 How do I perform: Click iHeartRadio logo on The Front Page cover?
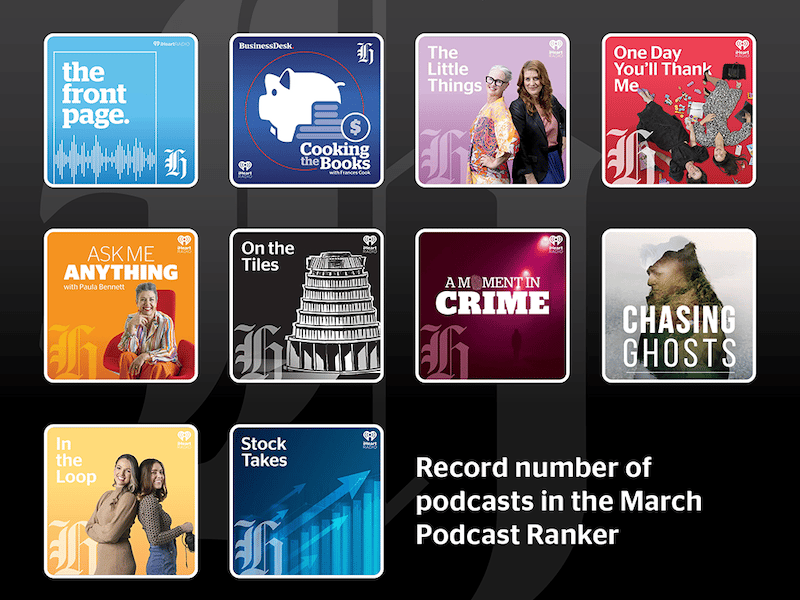coord(171,44)
